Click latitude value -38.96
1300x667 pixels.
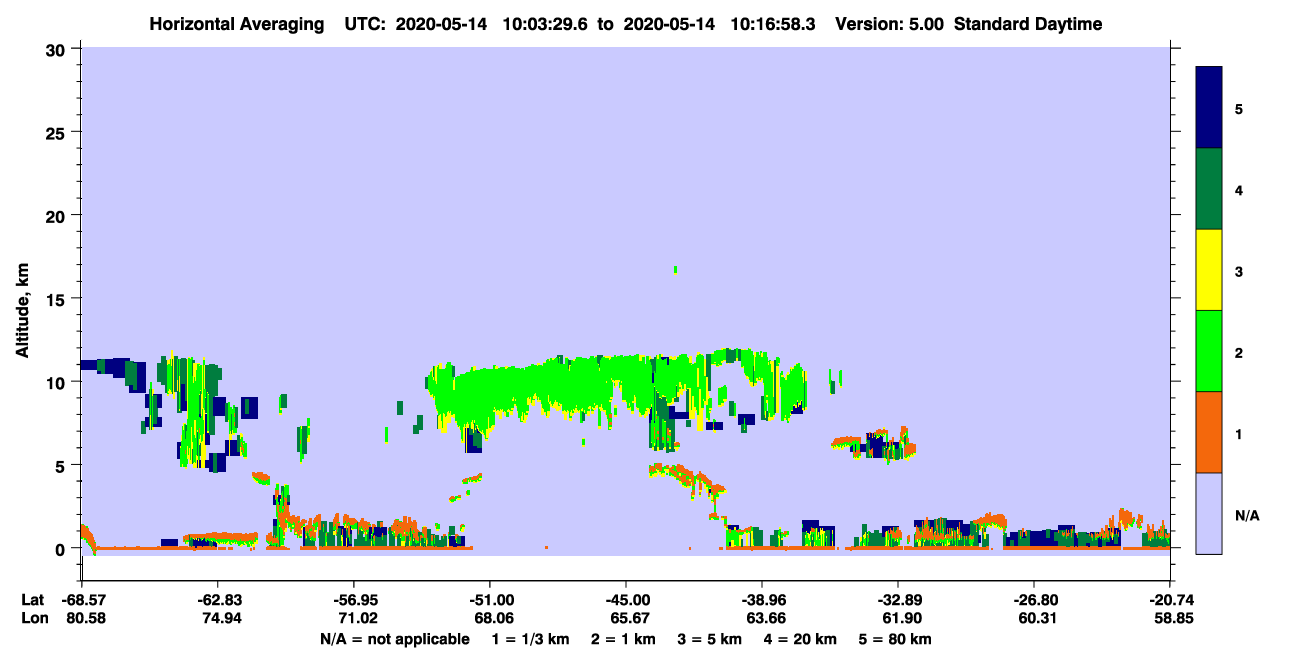point(762,600)
